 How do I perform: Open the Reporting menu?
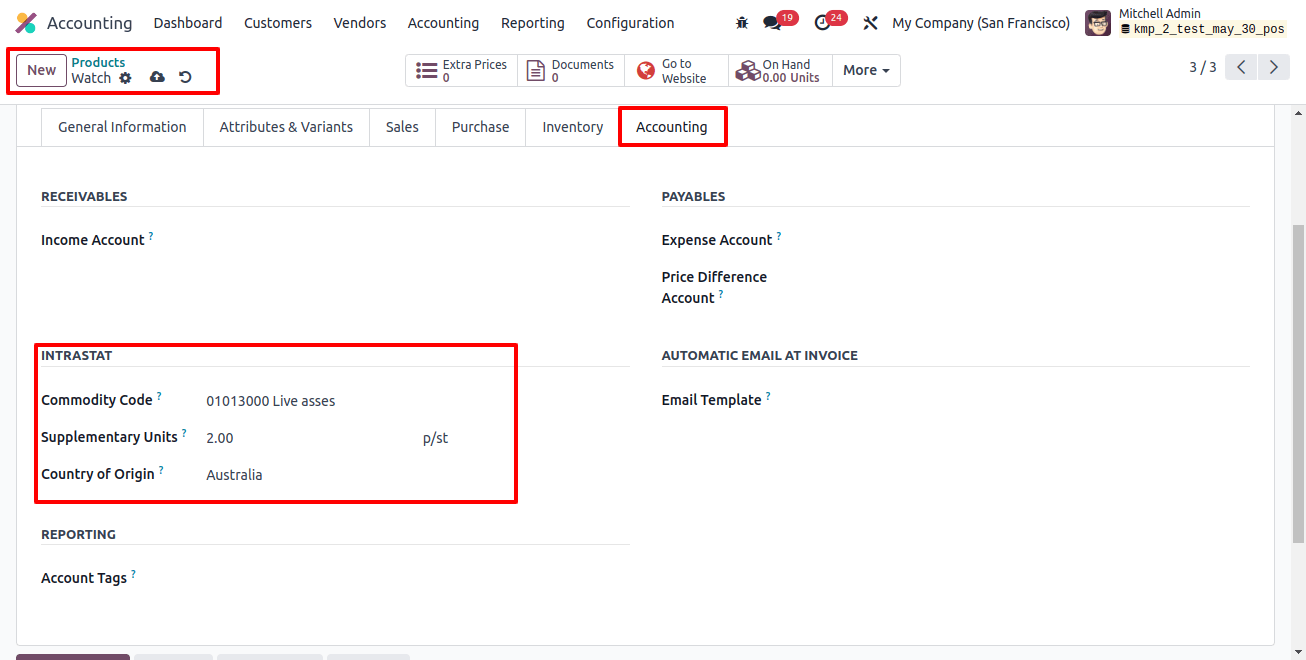tap(533, 23)
